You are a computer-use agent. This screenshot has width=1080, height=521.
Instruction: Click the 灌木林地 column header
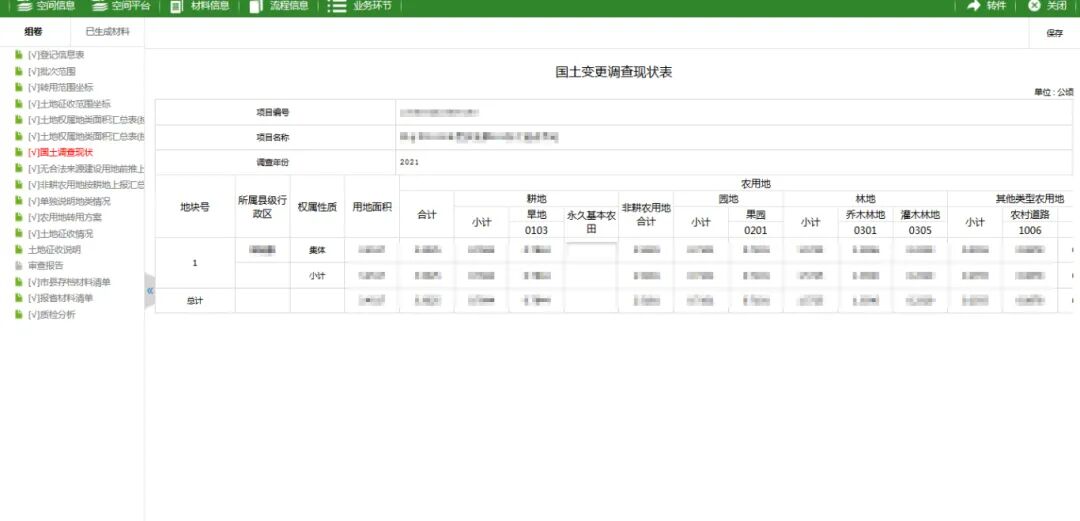[x=920, y=214]
